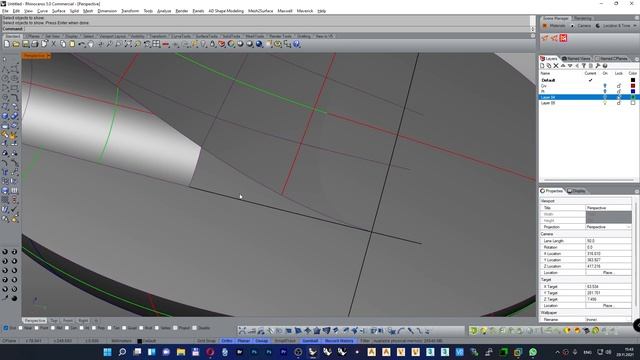Click the Osnap status bar button

[x=262, y=340]
